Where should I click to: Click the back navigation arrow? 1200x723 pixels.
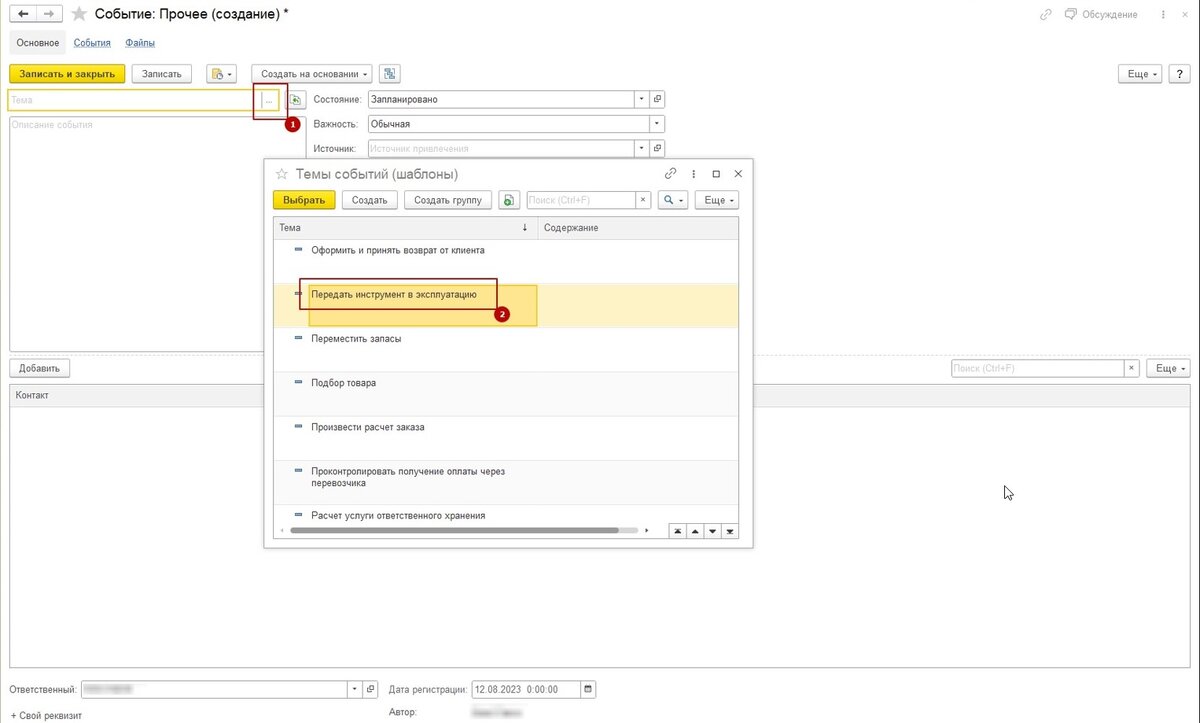(x=23, y=14)
